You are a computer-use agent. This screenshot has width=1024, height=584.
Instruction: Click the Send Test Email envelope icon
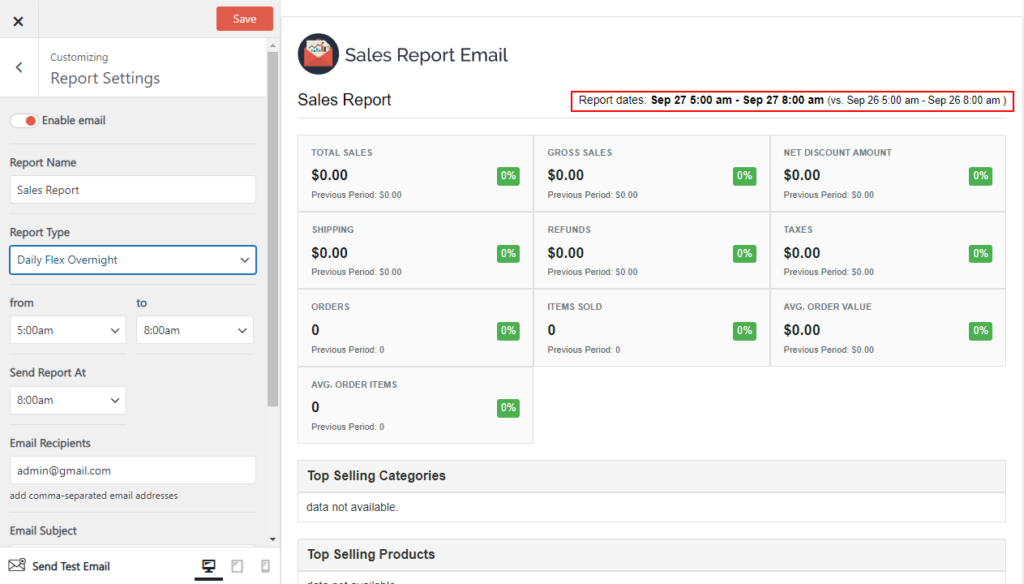coord(18,565)
